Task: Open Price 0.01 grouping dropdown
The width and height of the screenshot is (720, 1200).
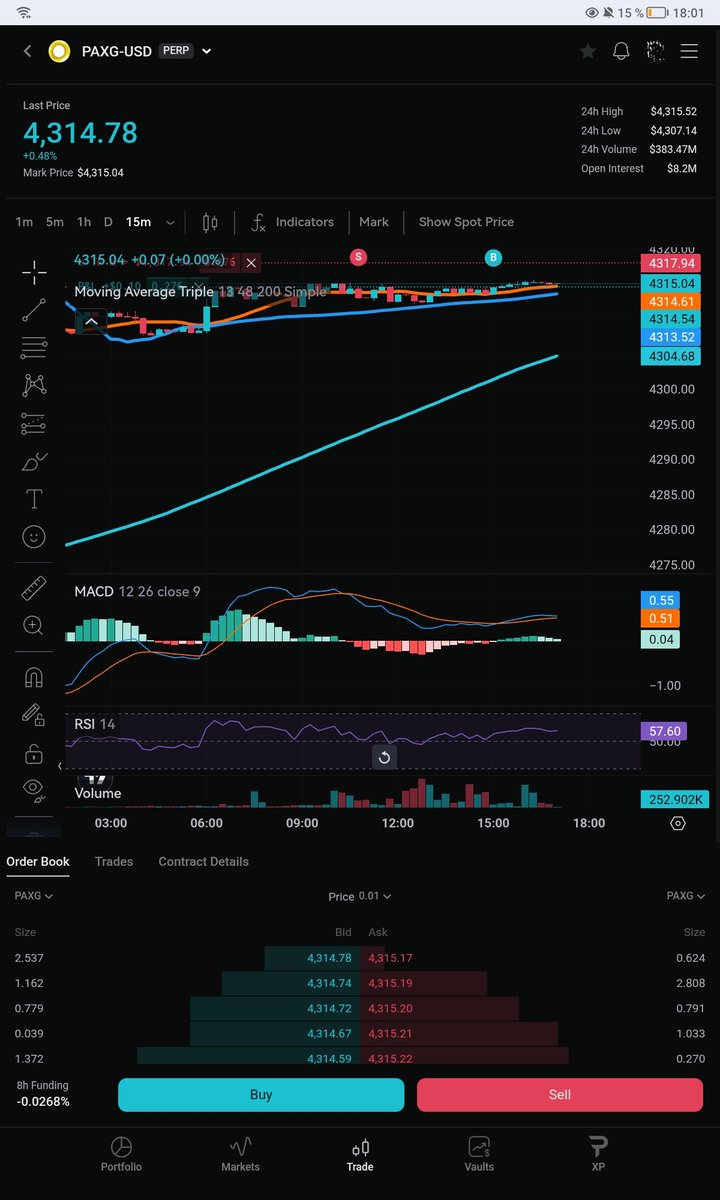Action: (360, 896)
